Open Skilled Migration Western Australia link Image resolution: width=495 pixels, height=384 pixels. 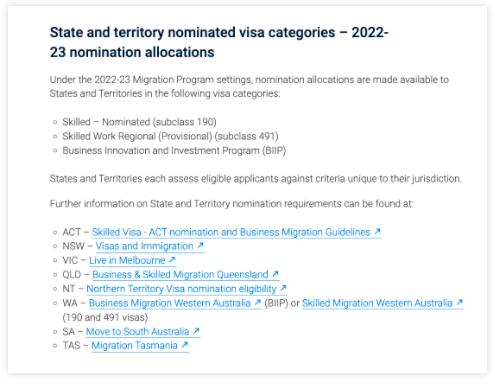pyautogui.click(x=383, y=303)
